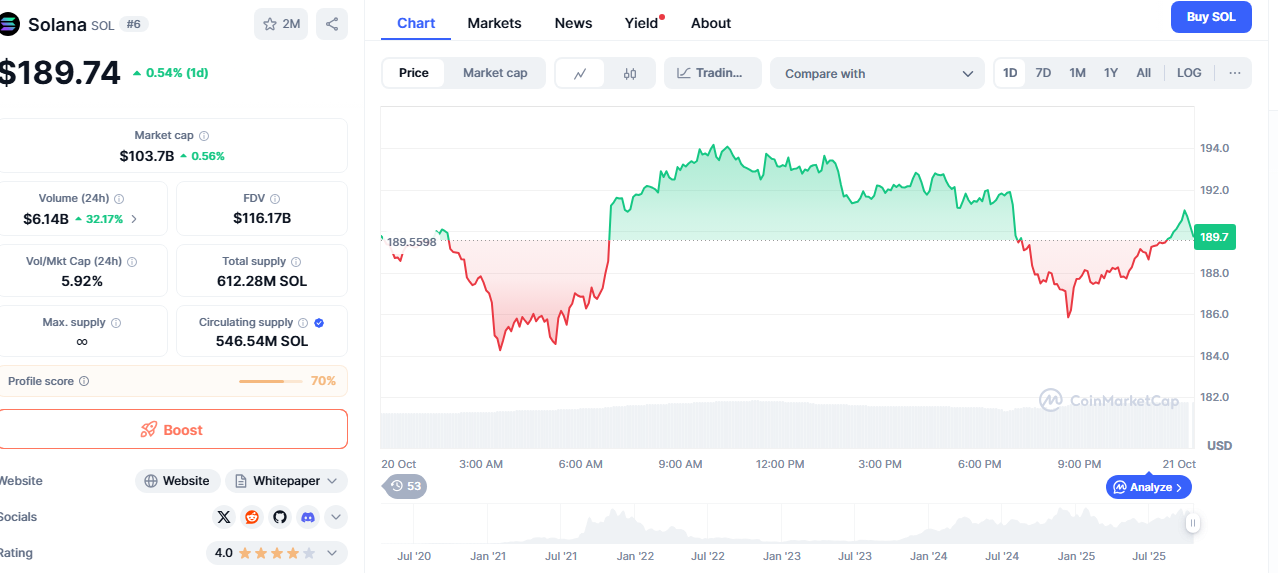Switch to the Yield tab

point(642,23)
